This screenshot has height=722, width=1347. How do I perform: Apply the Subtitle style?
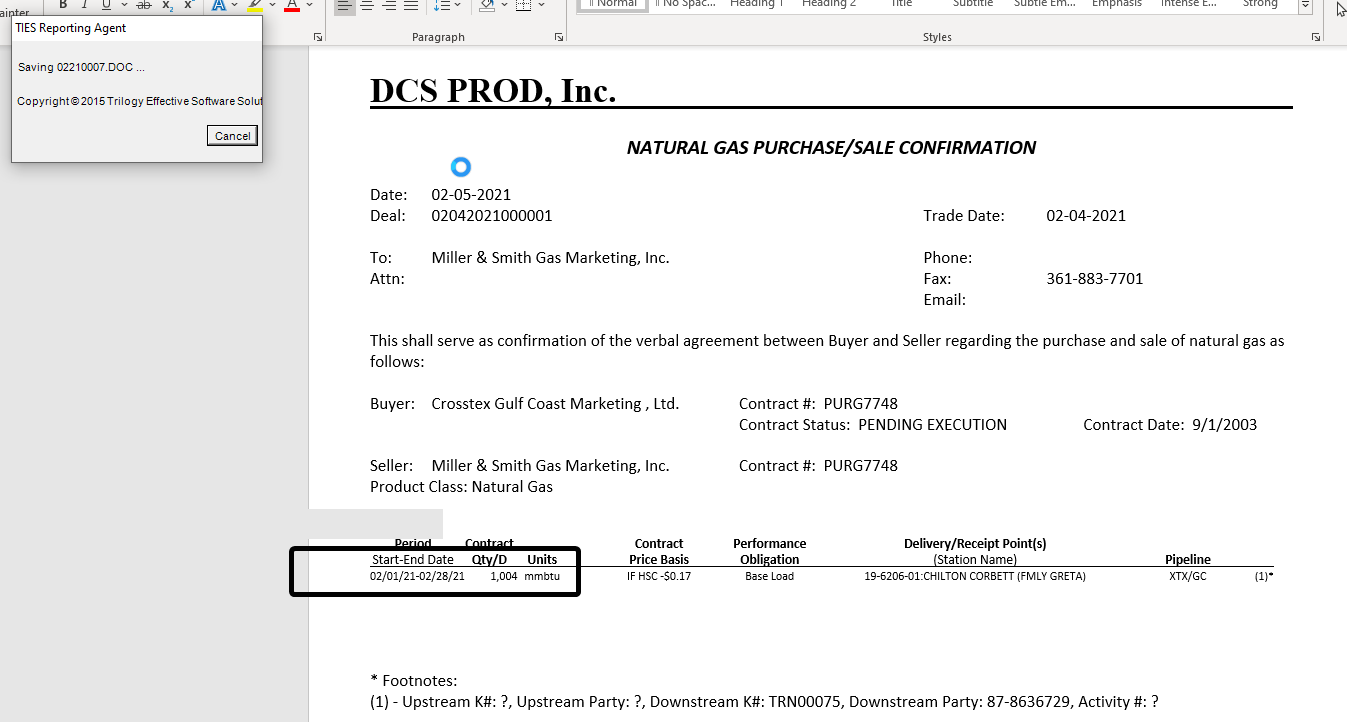click(x=973, y=4)
